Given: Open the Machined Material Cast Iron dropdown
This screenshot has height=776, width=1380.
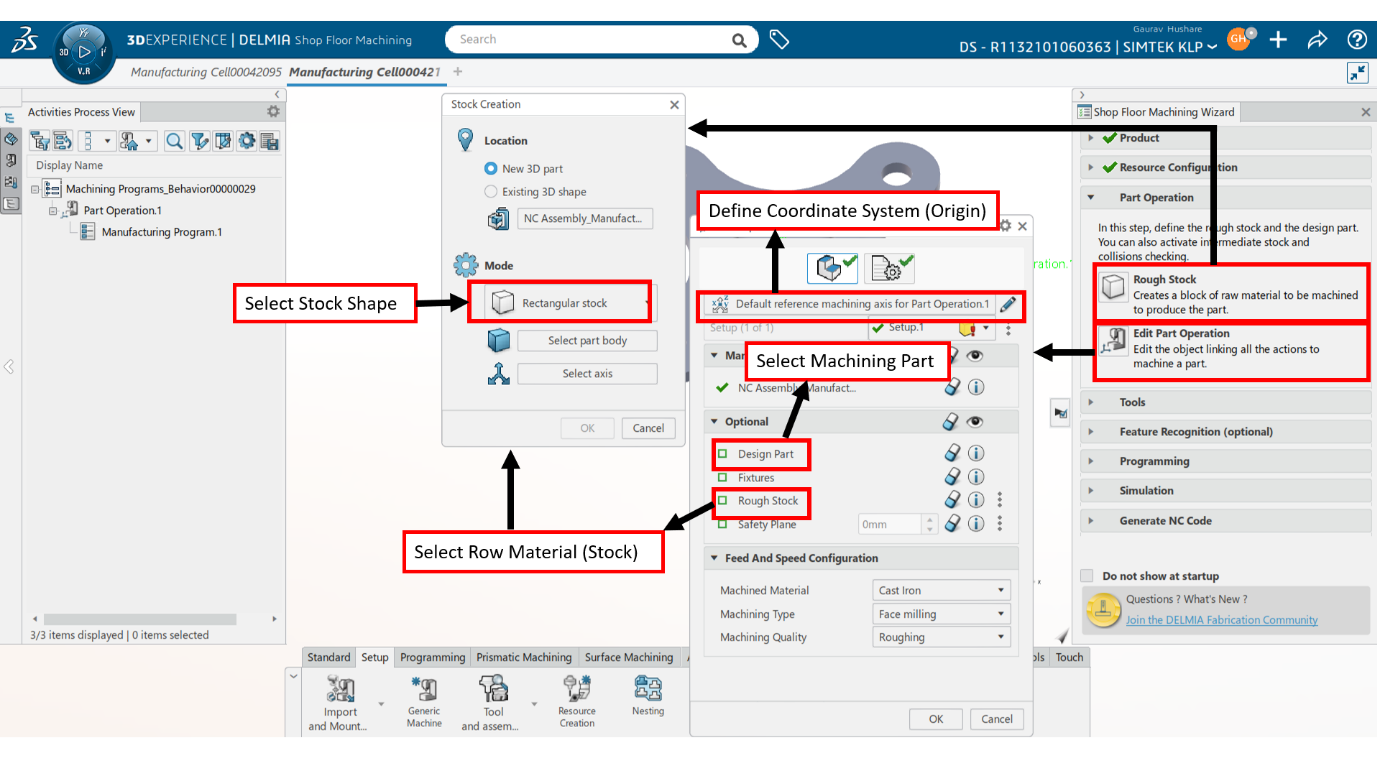Looking at the screenshot, I should click(x=942, y=590).
